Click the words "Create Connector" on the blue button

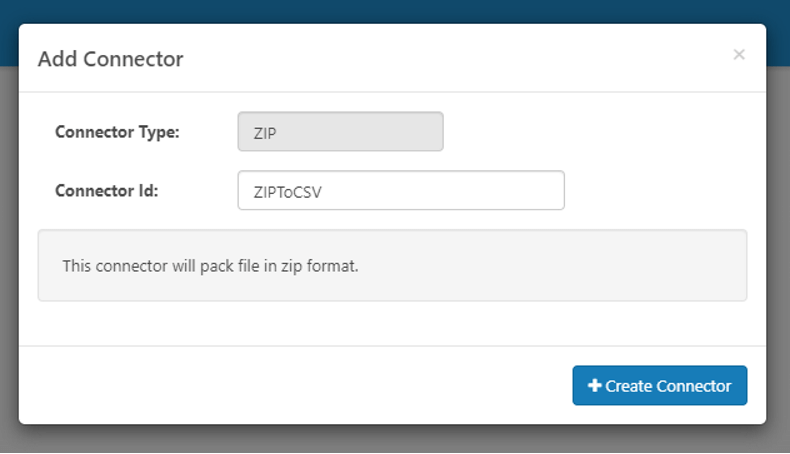pos(668,386)
